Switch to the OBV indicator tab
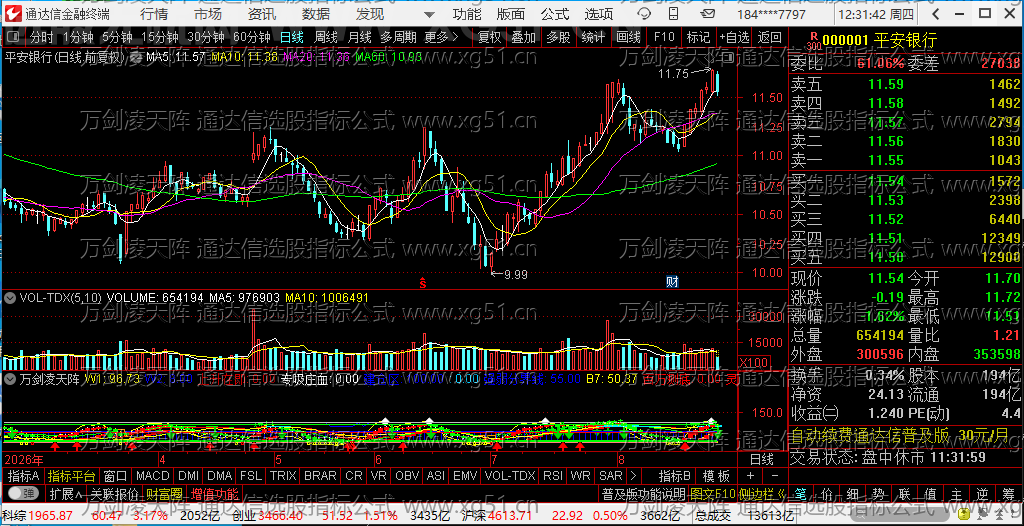This screenshot has height=526, width=1024. pyautogui.click(x=408, y=476)
